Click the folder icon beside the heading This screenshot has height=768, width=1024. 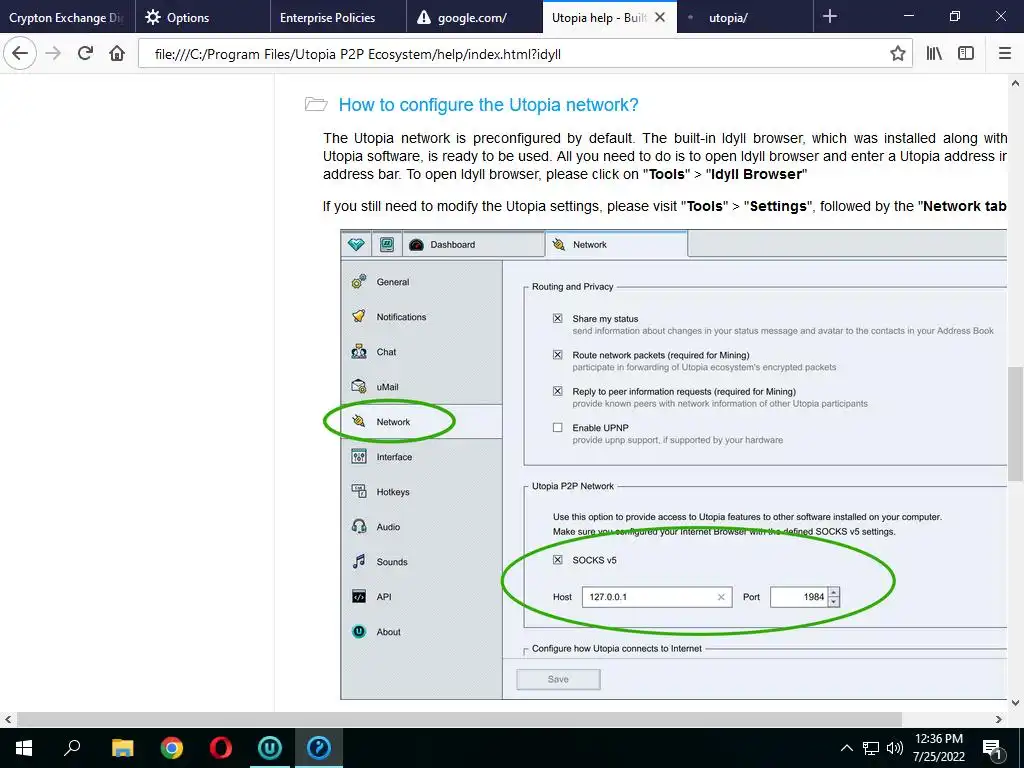click(316, 104)
